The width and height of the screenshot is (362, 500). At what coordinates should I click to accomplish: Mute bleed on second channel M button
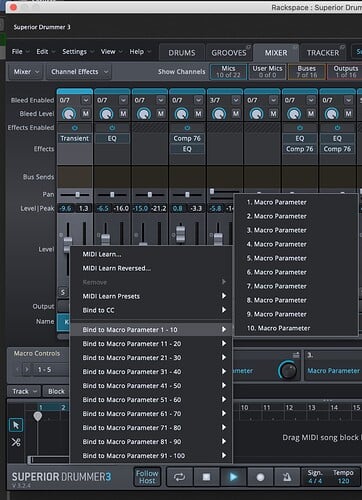123,114
